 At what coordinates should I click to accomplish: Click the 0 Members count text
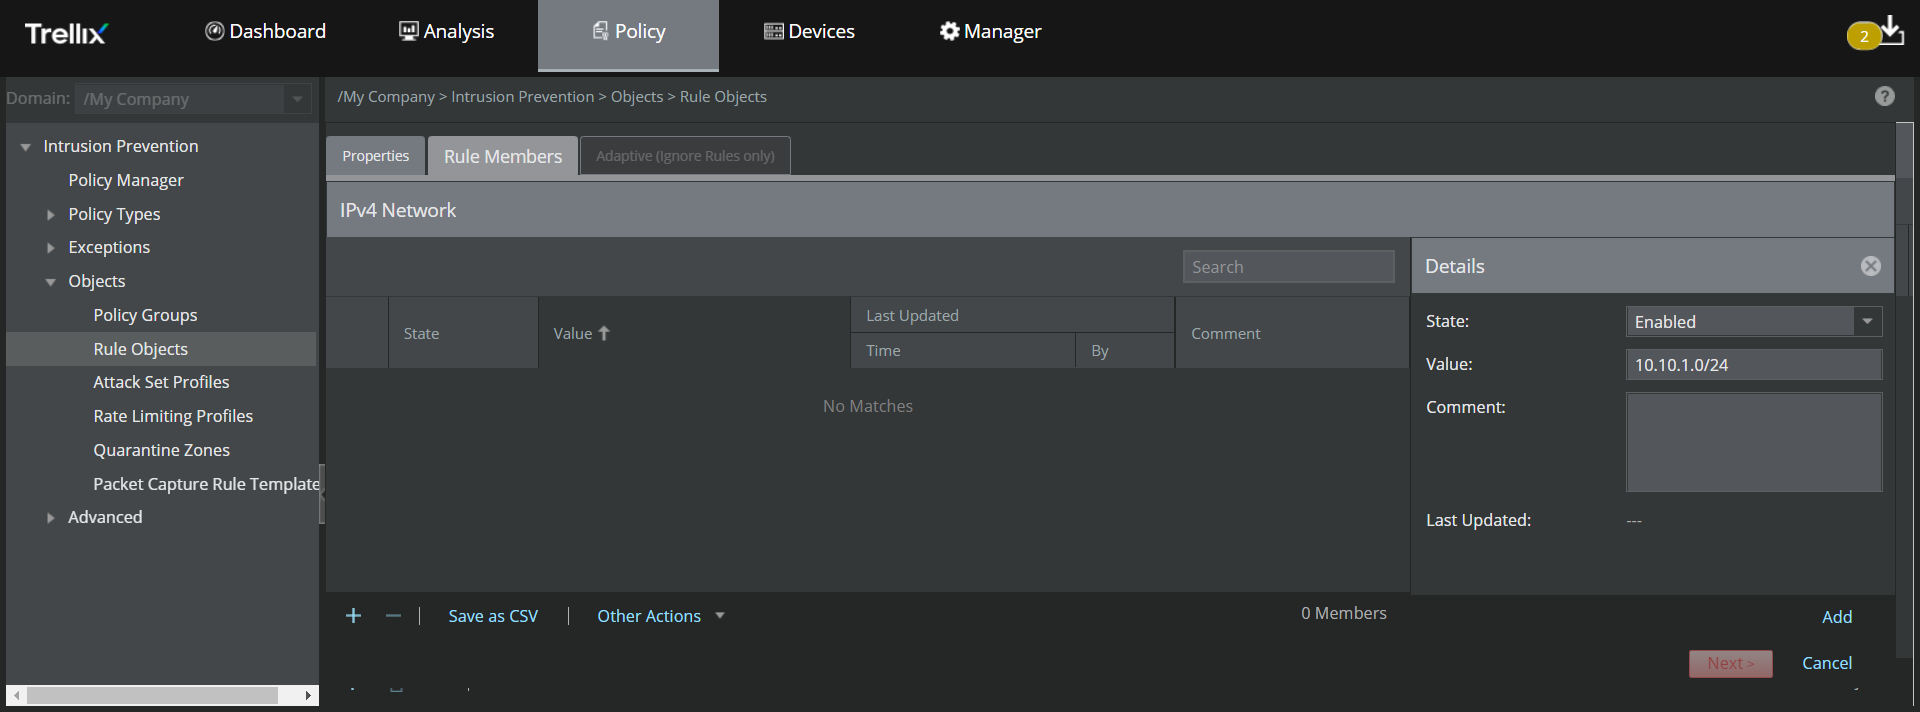coord(1343,613)
